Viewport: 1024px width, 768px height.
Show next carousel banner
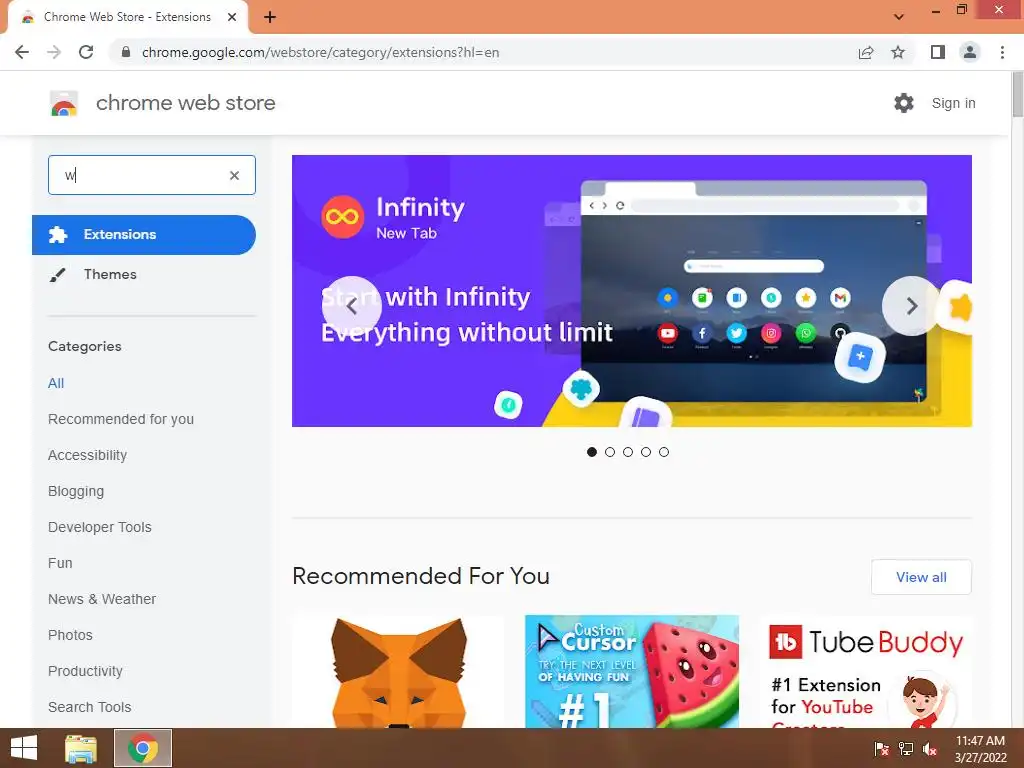912,306
